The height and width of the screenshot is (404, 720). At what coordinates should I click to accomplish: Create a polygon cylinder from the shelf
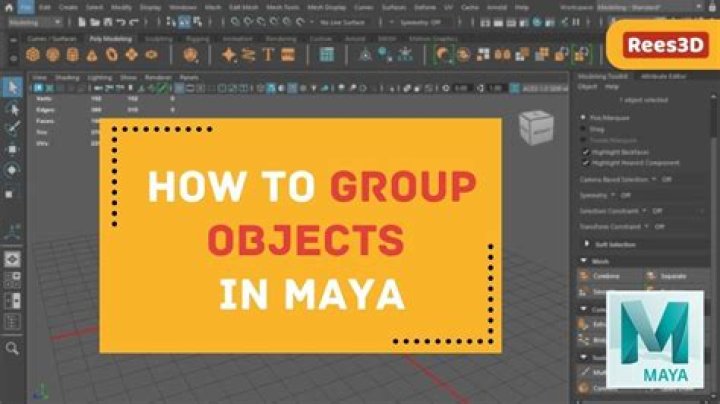tap(72, 55)
